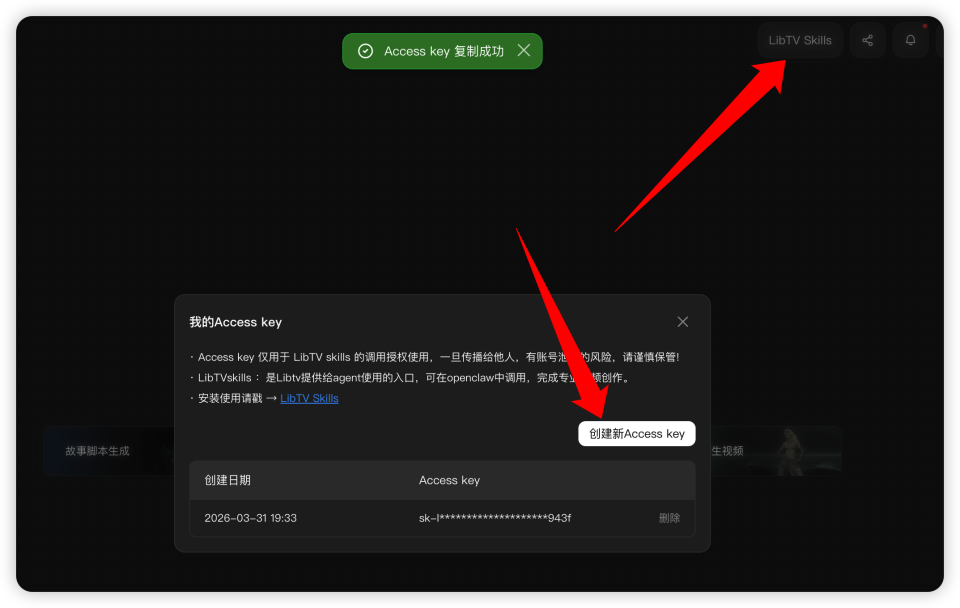Screen dimensions: 960x608
Task: Click the Access key column header
Action: [448, 480]
